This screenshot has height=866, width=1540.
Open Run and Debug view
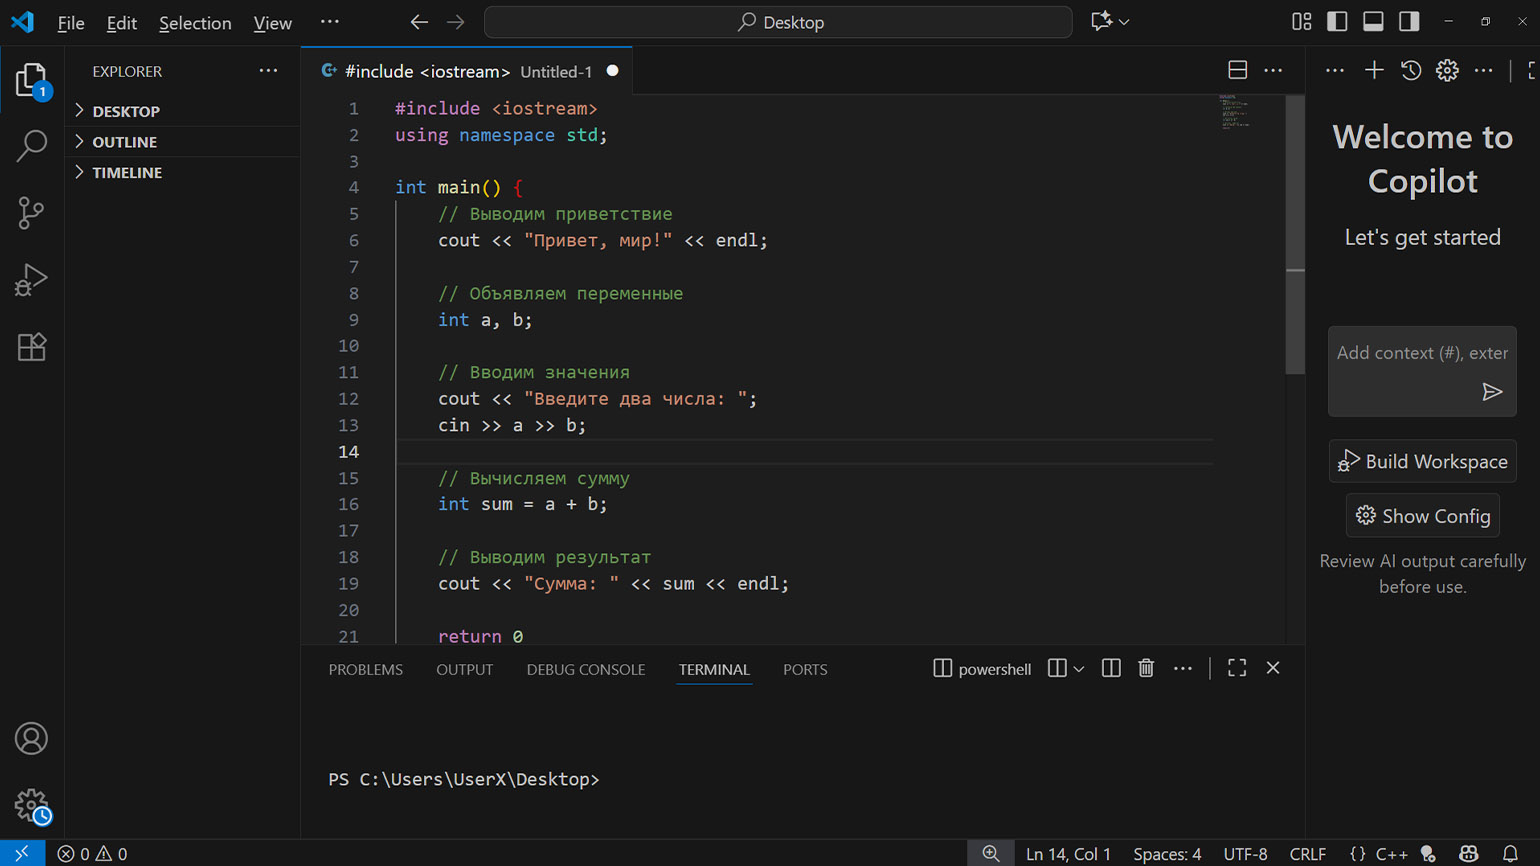31,280
